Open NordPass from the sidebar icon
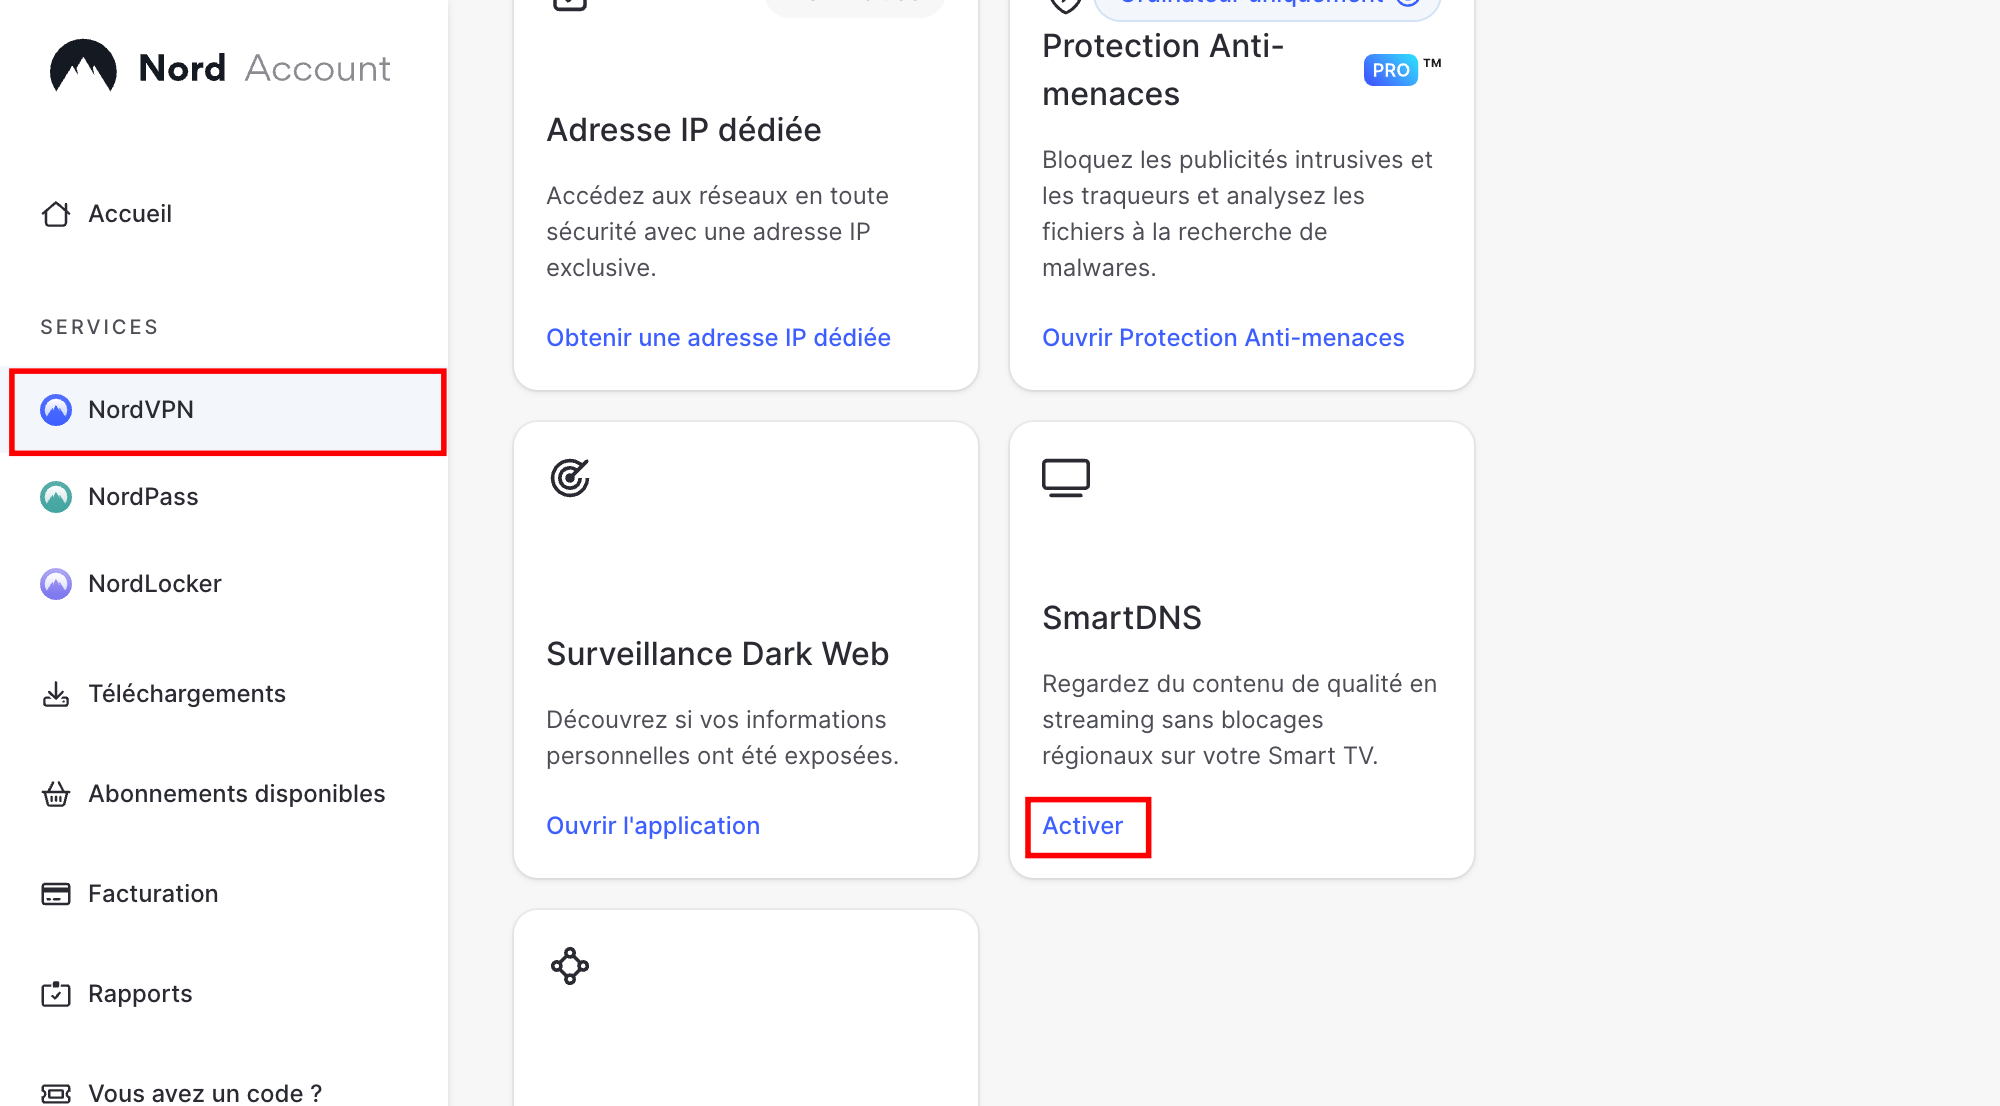Screen dimensions: 2000x1106 coord(56,496)
